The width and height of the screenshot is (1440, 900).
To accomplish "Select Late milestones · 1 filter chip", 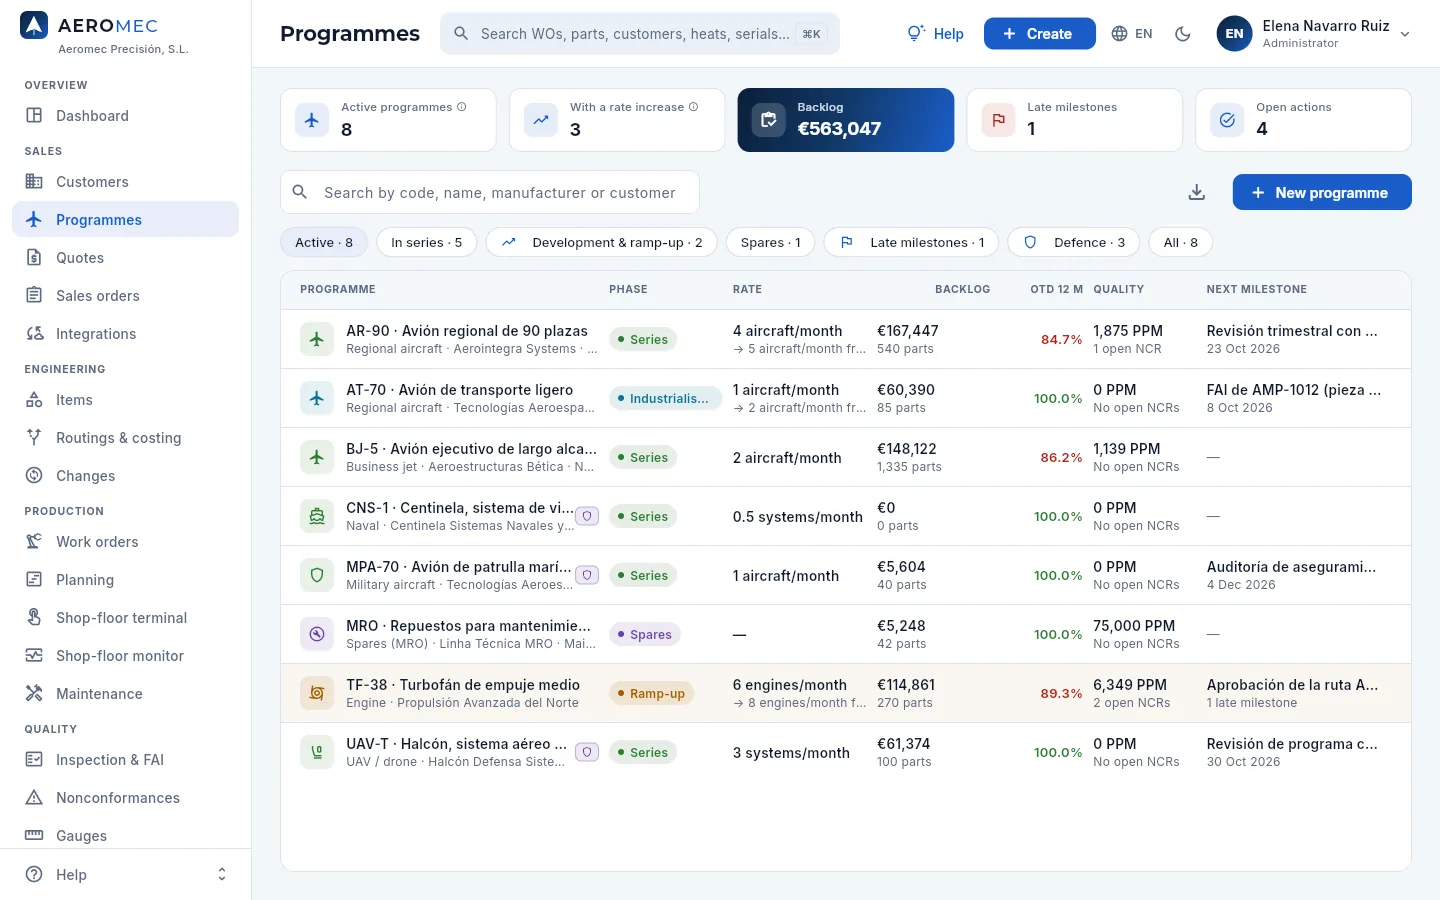I will 911,242.
